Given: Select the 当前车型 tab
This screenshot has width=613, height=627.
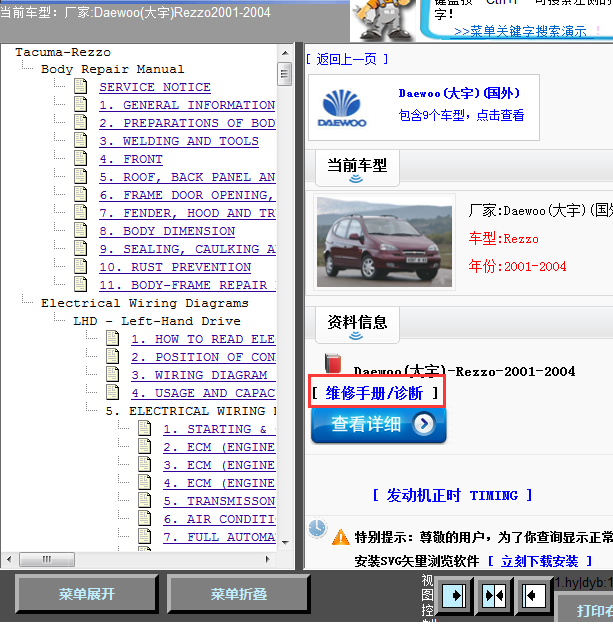Looking at the screenshot, I should point(357,168).
